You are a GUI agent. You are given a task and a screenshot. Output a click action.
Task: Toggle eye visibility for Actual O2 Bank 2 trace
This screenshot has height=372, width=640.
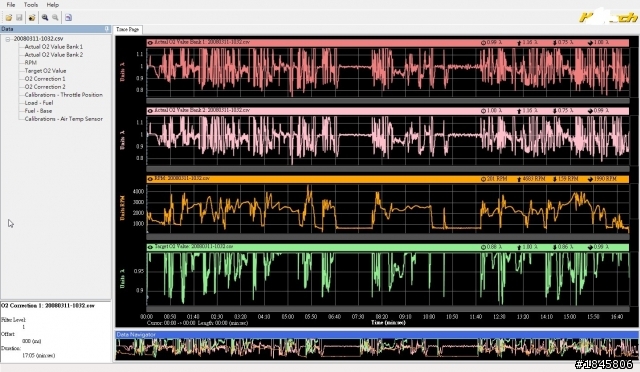150,111
